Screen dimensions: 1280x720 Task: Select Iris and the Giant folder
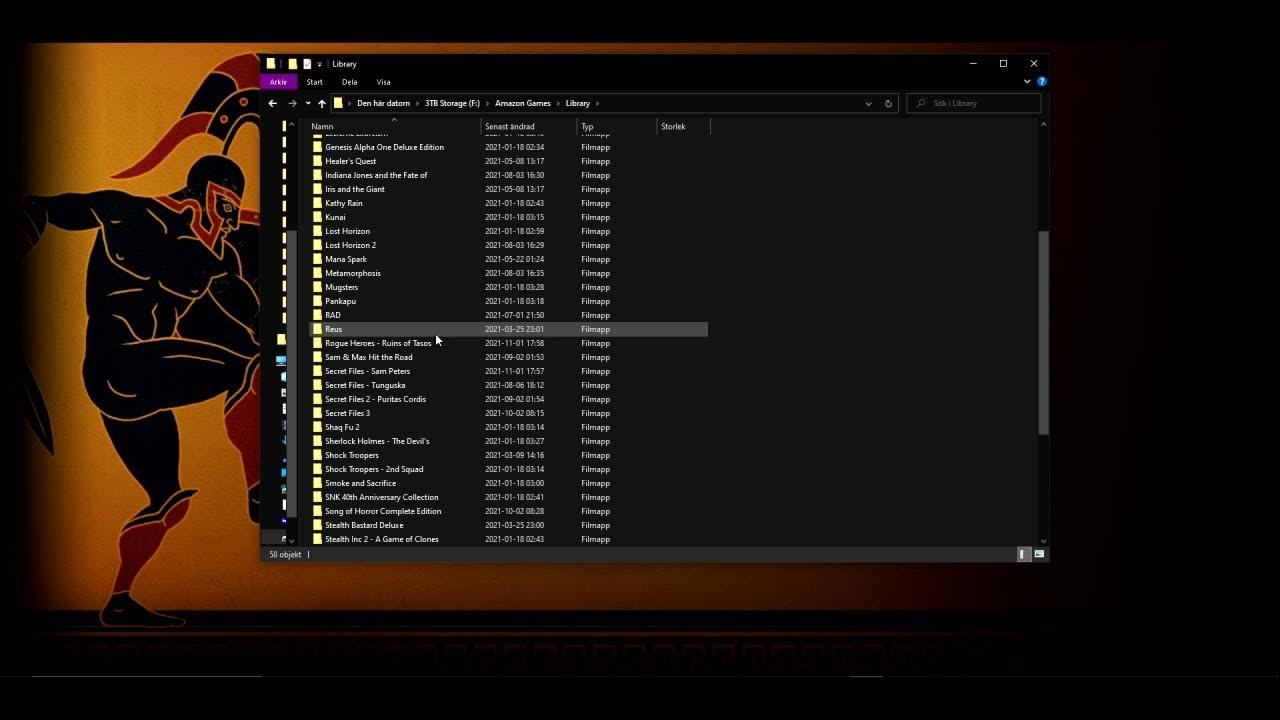pyautogui.click(x=355, y=189)
